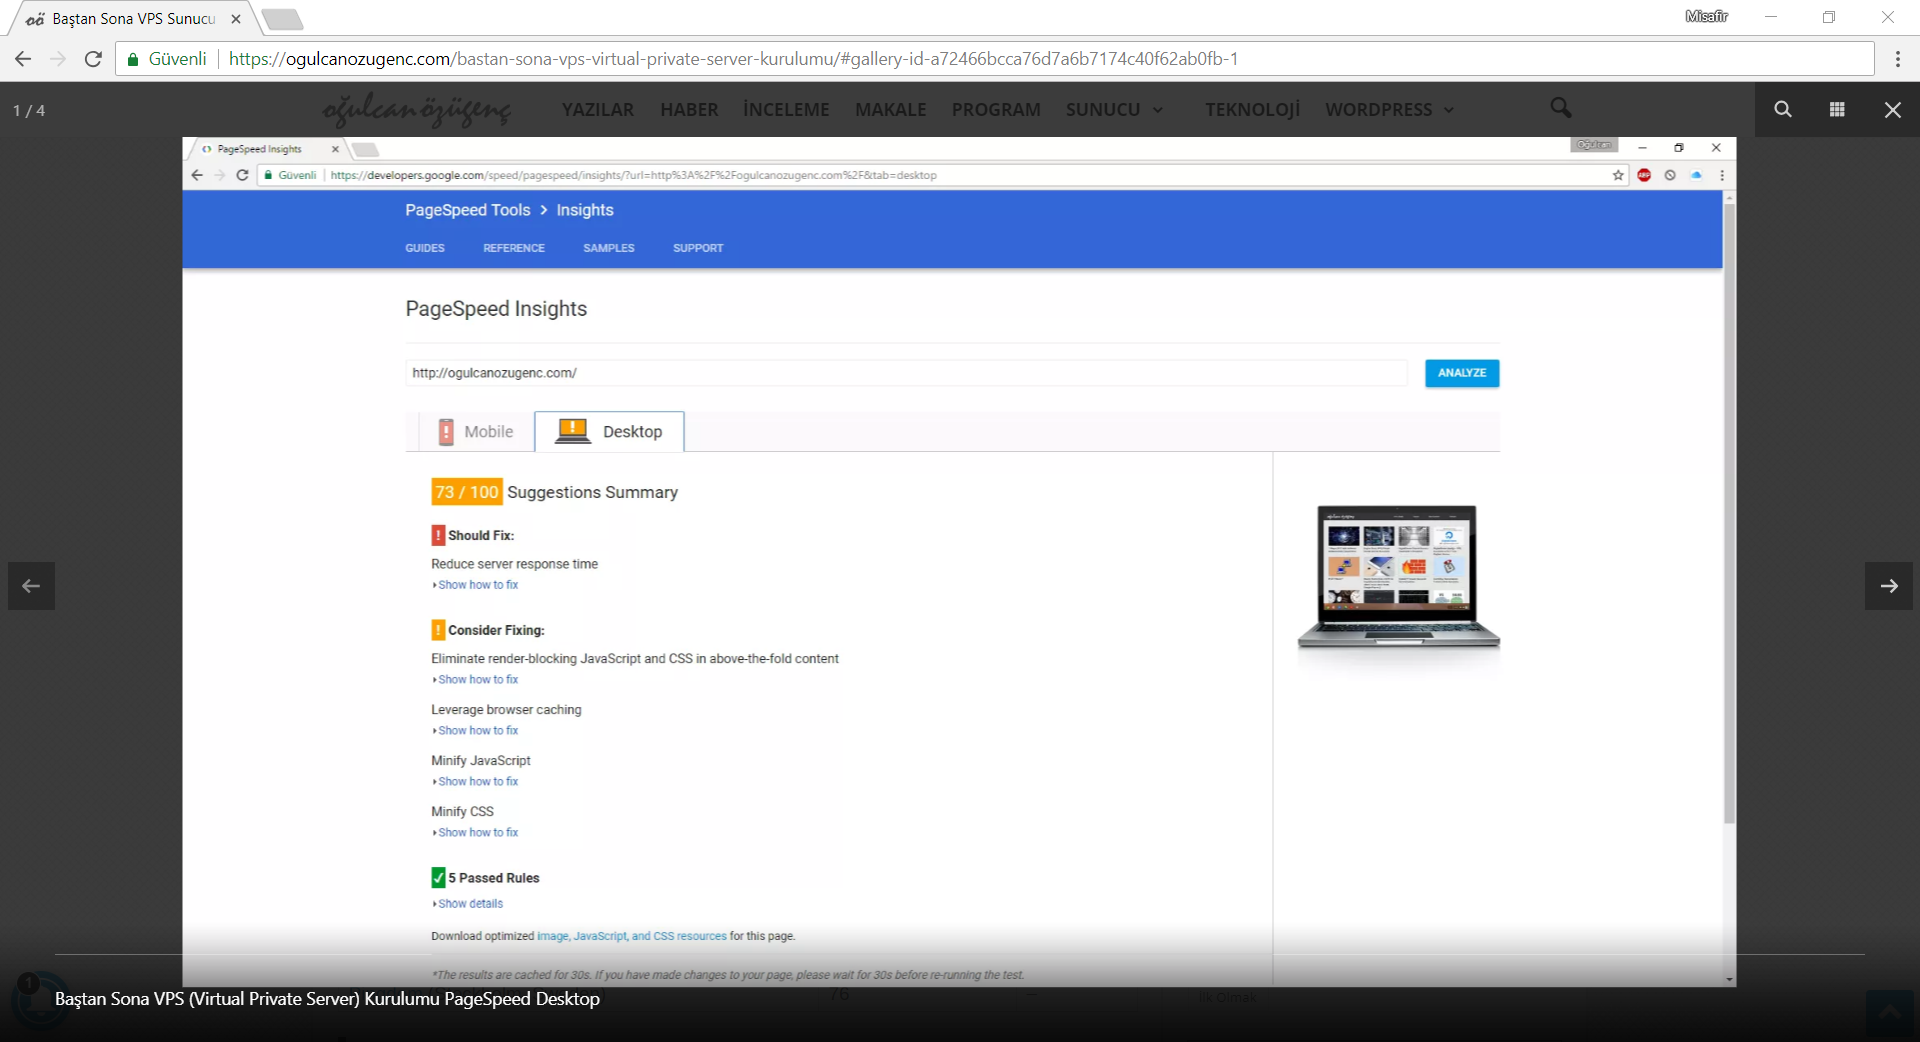This screenshot has width=1920, height=1042.
Task: Reload the page with the refresh icon
Action: point(93,59)
